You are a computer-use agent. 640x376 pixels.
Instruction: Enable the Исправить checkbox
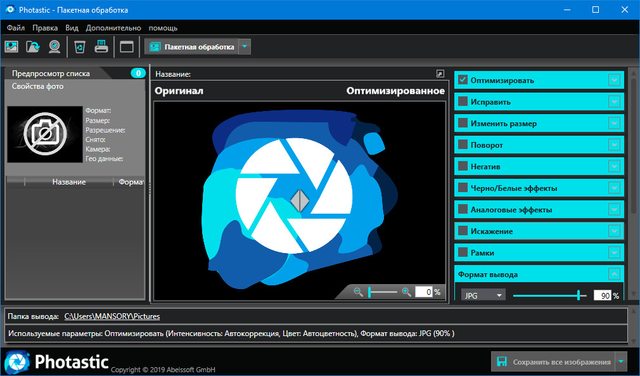click(462, 101)
